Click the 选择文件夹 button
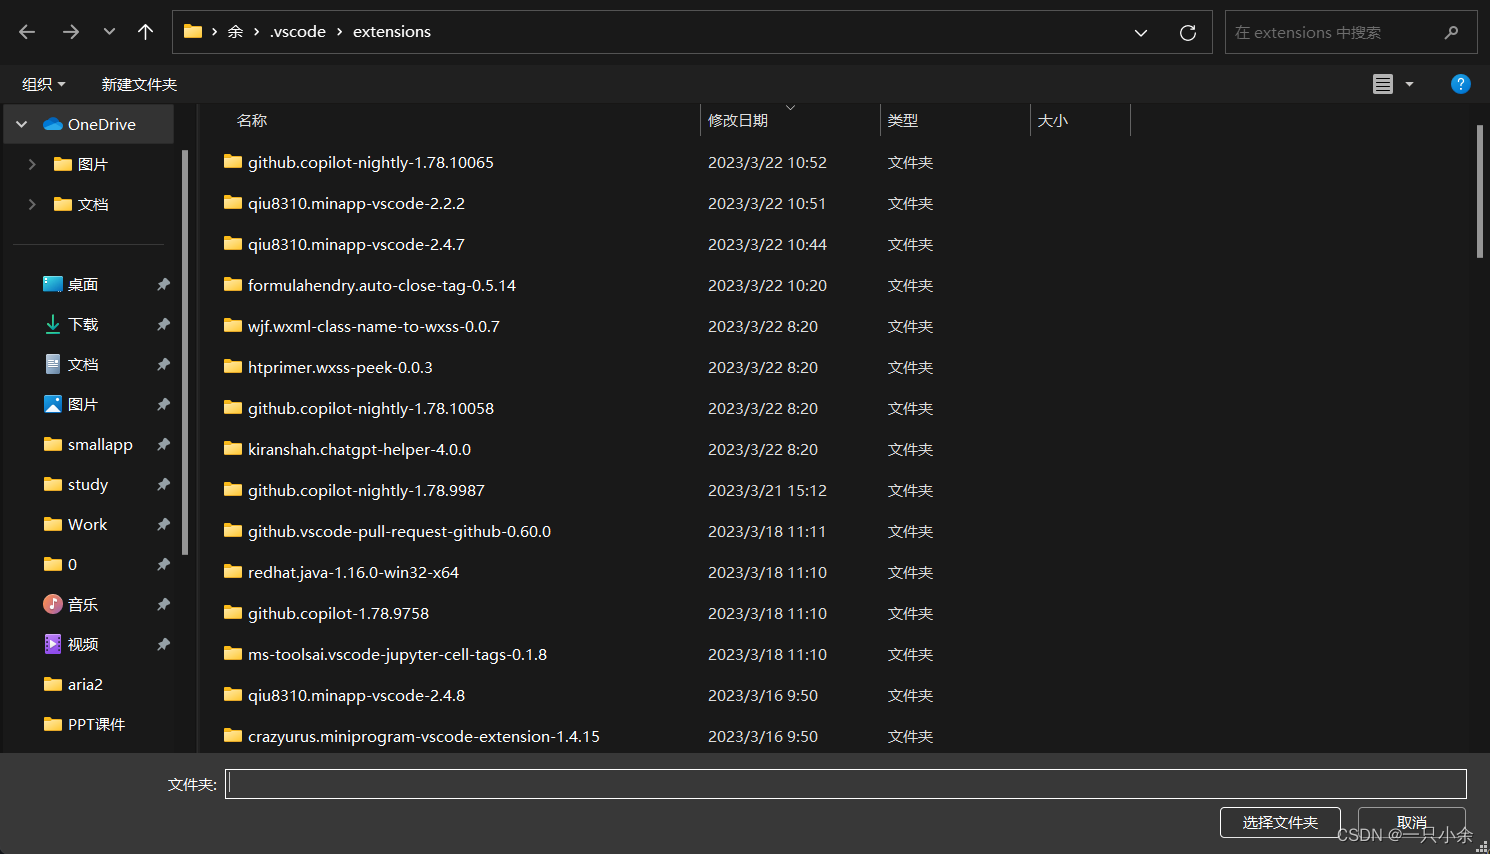Screen dimensions: 1490x854 coord(1280,822)
